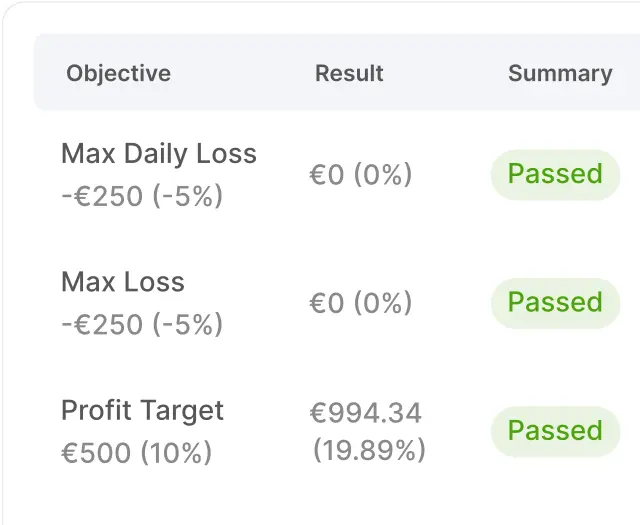The height and width of the screenshot is (525, 640).
Task: Click the Profit Target goal €500 (10%)
Action: coord(137,452)
